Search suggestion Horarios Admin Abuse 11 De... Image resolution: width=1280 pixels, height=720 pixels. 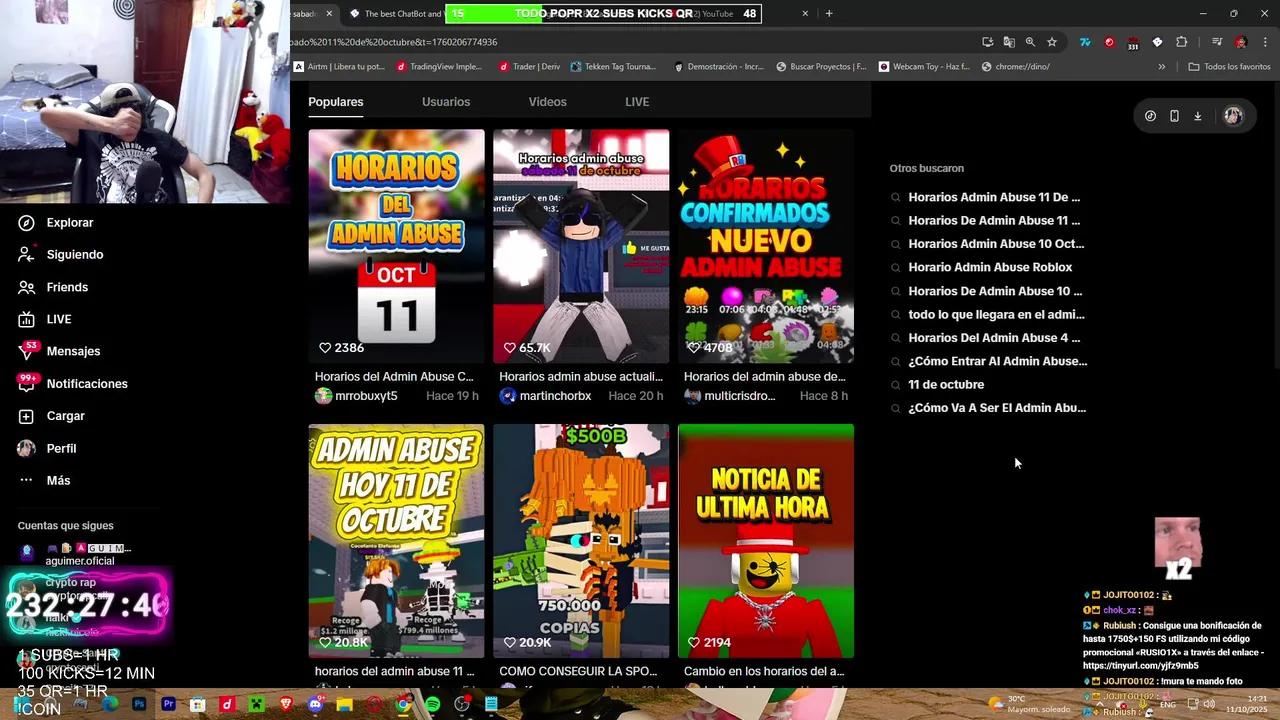coord(994,197)
